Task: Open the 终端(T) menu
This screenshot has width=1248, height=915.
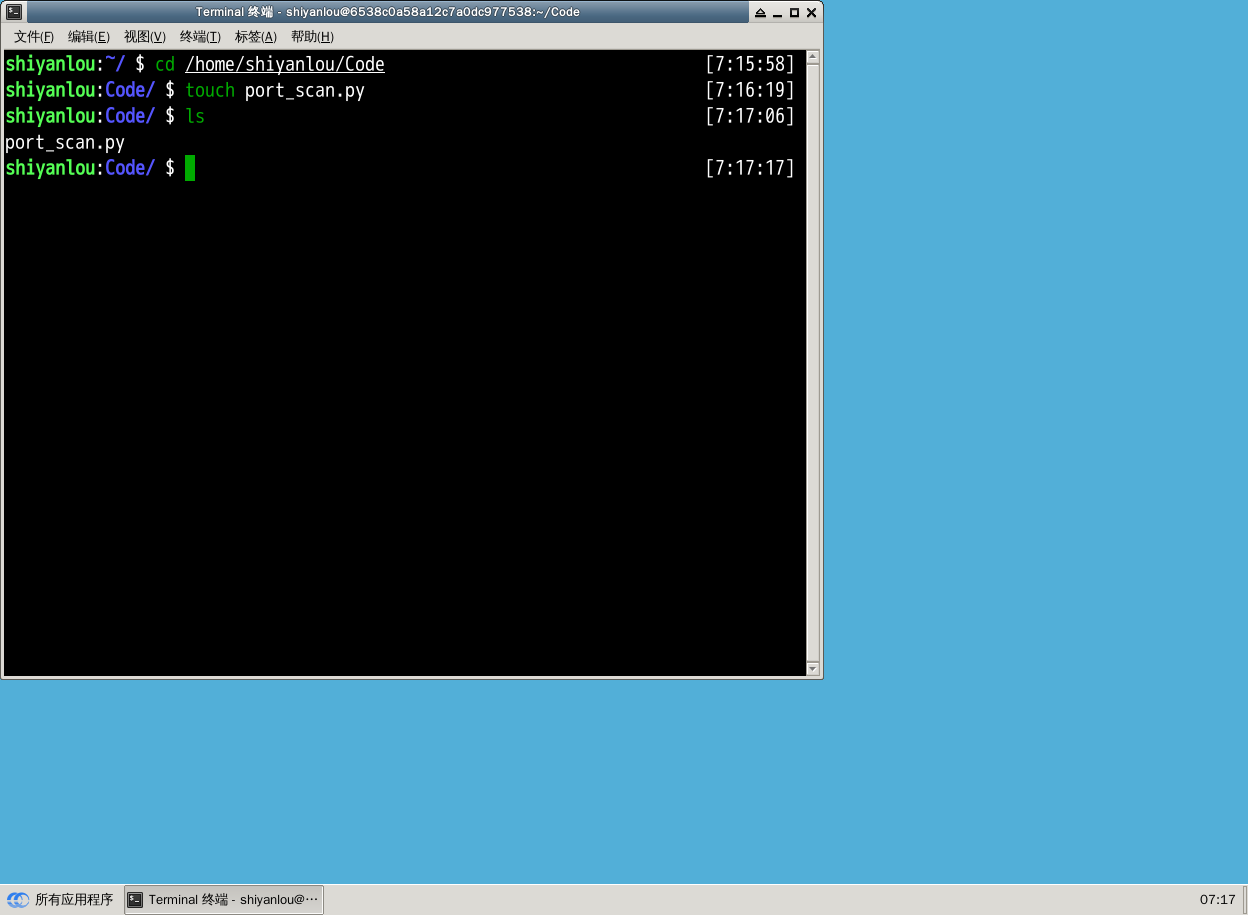Action: tap(200, 37)
